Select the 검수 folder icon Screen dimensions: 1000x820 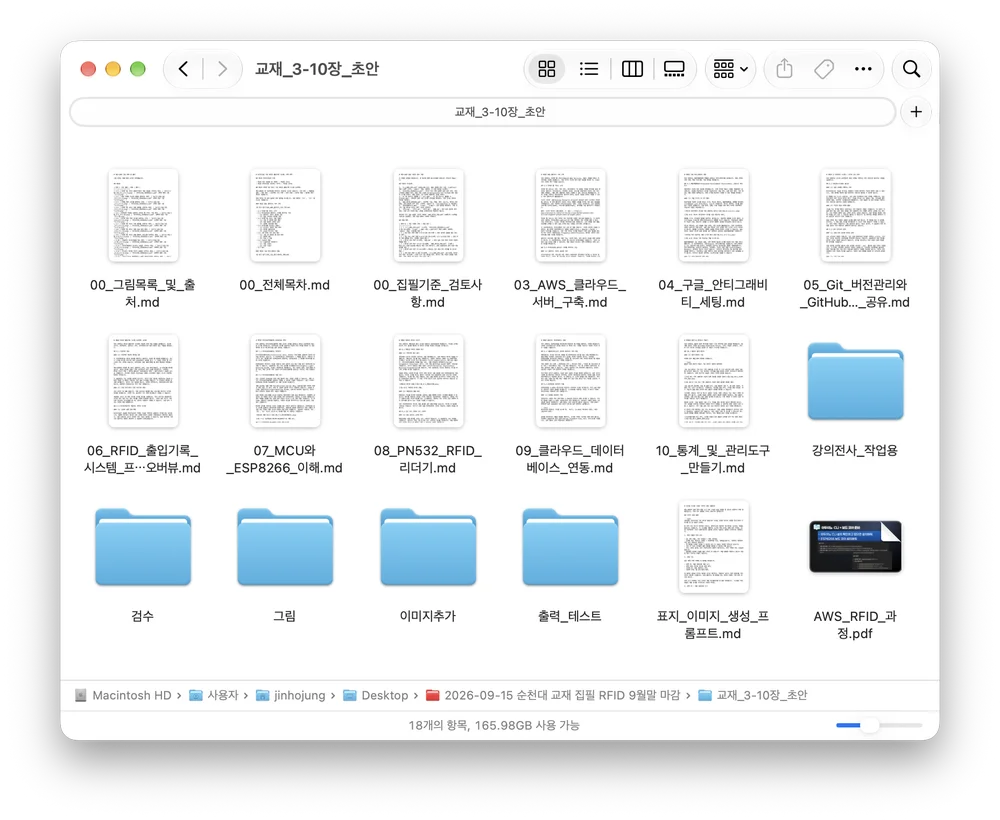[143, 547]
